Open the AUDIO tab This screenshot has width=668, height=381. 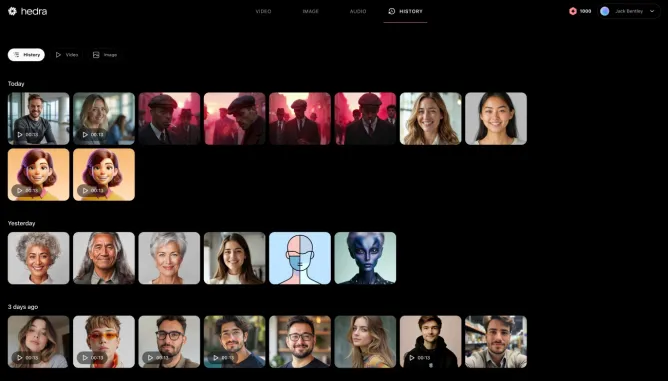(358, 11)
